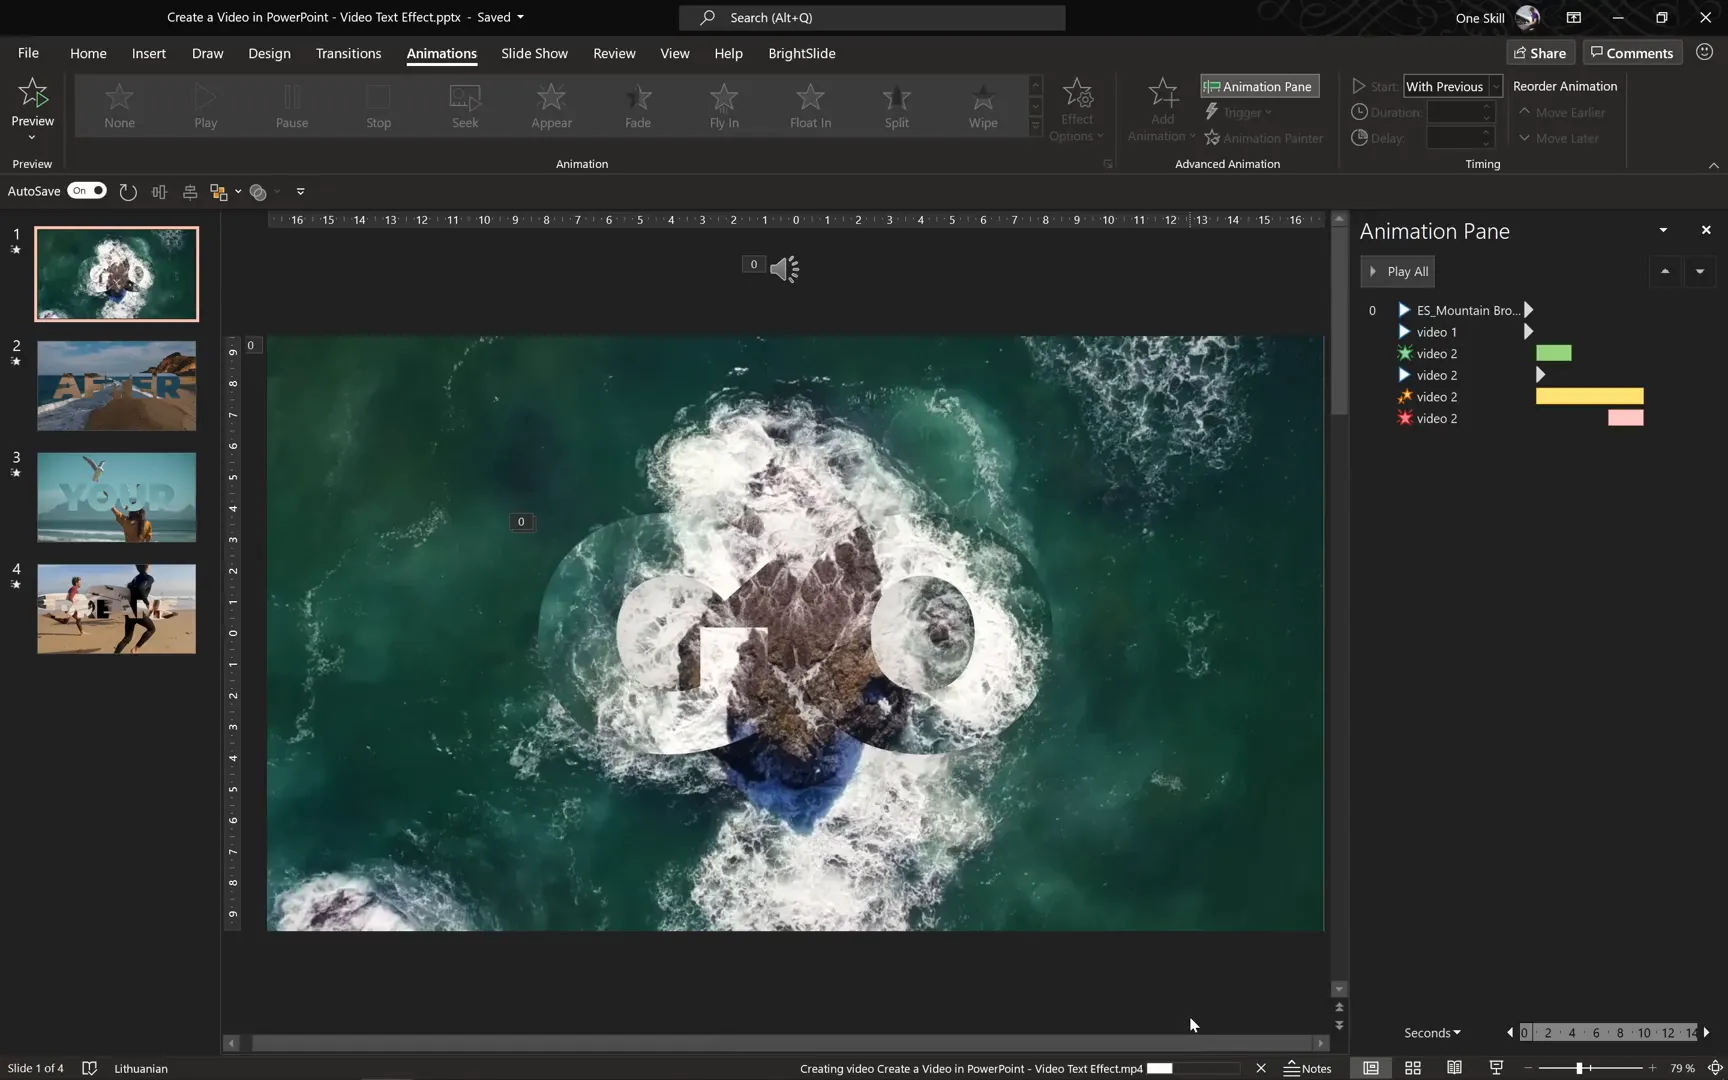Click Play All in Animation Pane

coord(1397,271)
